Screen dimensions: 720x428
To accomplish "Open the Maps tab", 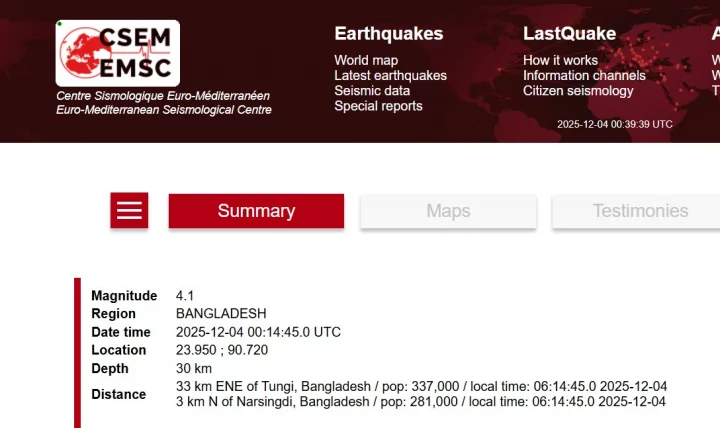I will (x=448, y=211).
